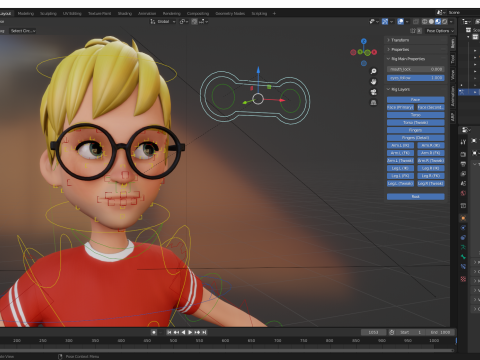Open Tool properties tab icon

[463, 142]
